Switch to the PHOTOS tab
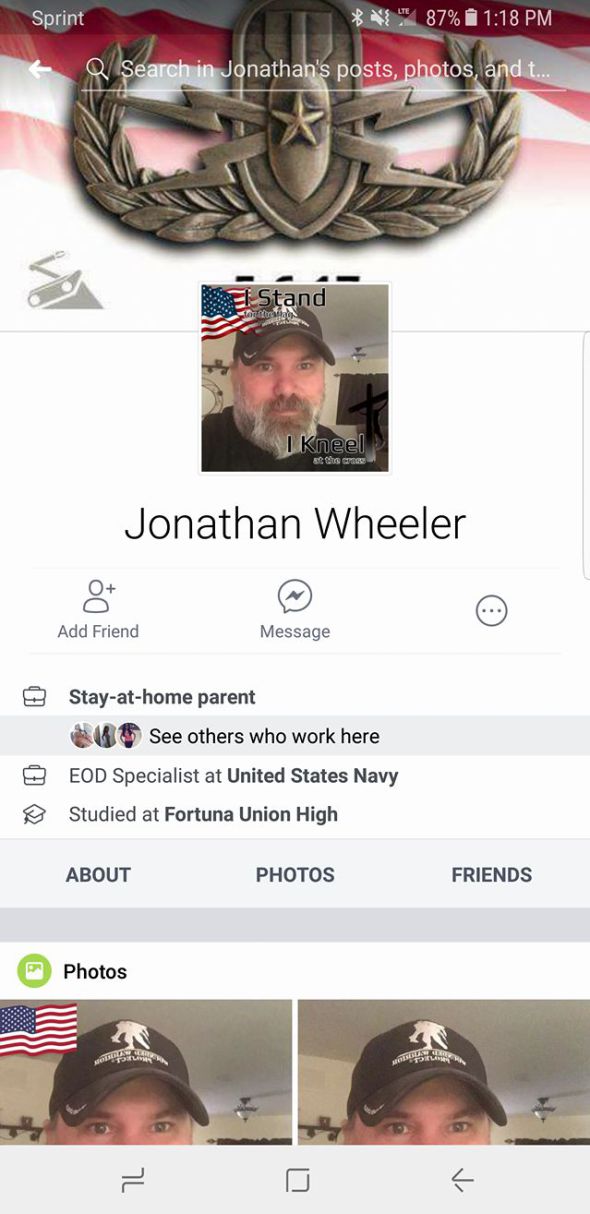 [295, 874]
